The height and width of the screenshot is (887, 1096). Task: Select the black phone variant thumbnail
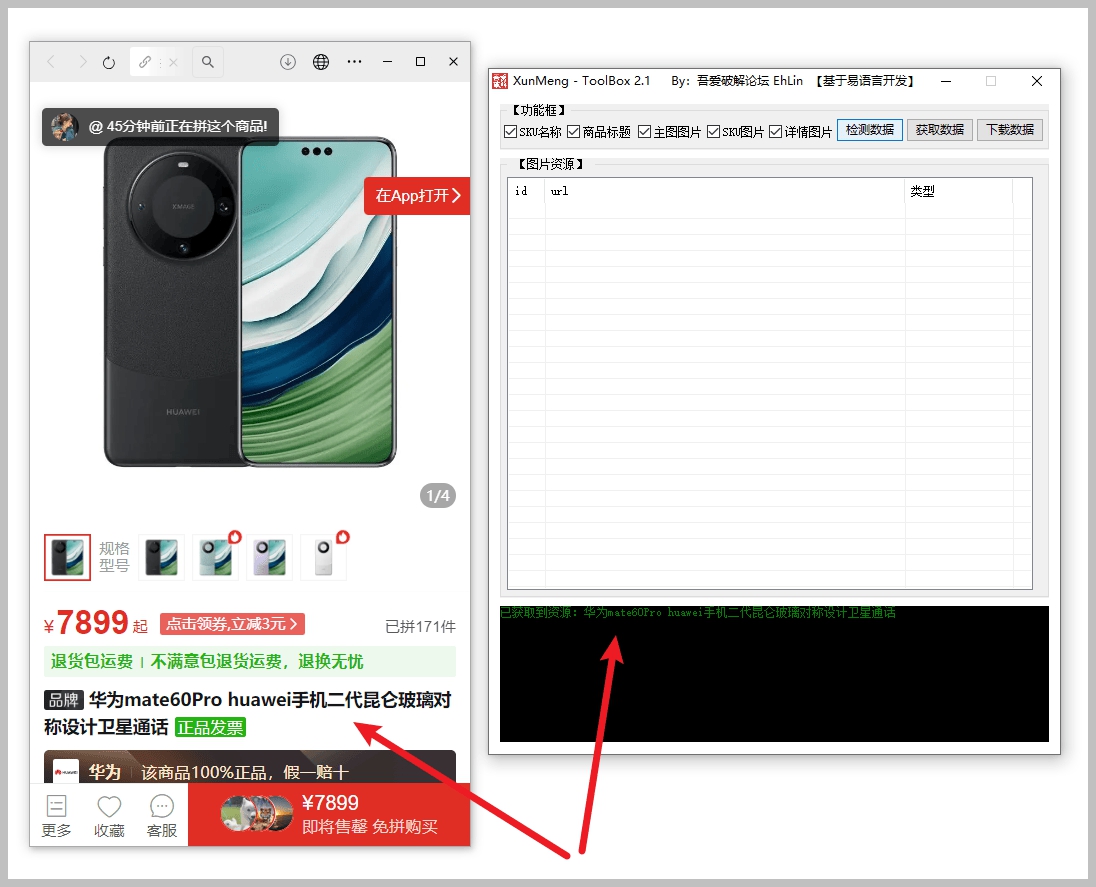point(161,557)
